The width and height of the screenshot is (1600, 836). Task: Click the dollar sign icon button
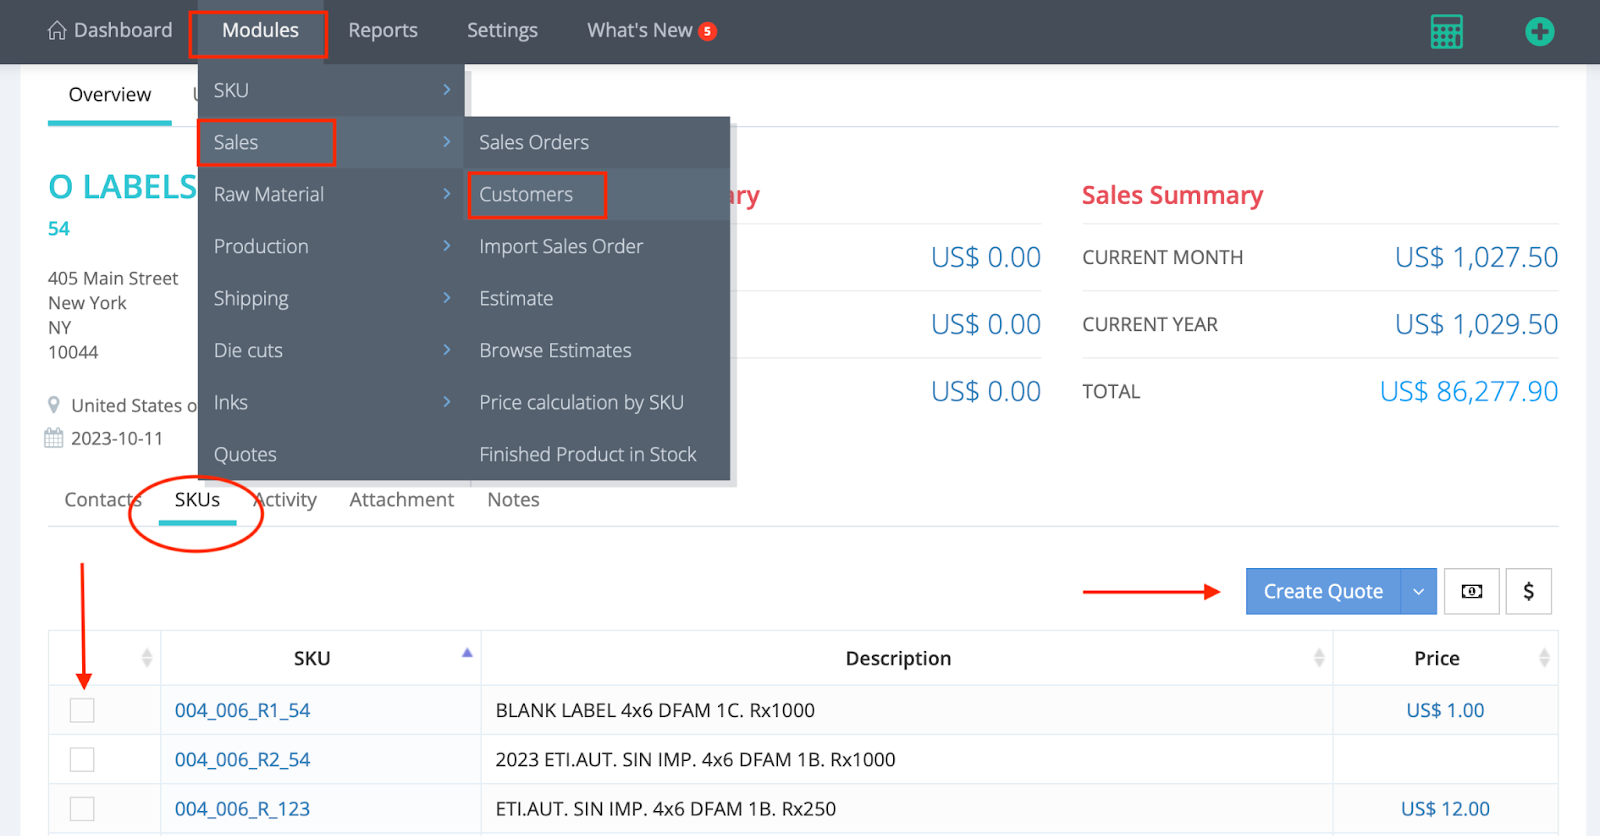1528,592
